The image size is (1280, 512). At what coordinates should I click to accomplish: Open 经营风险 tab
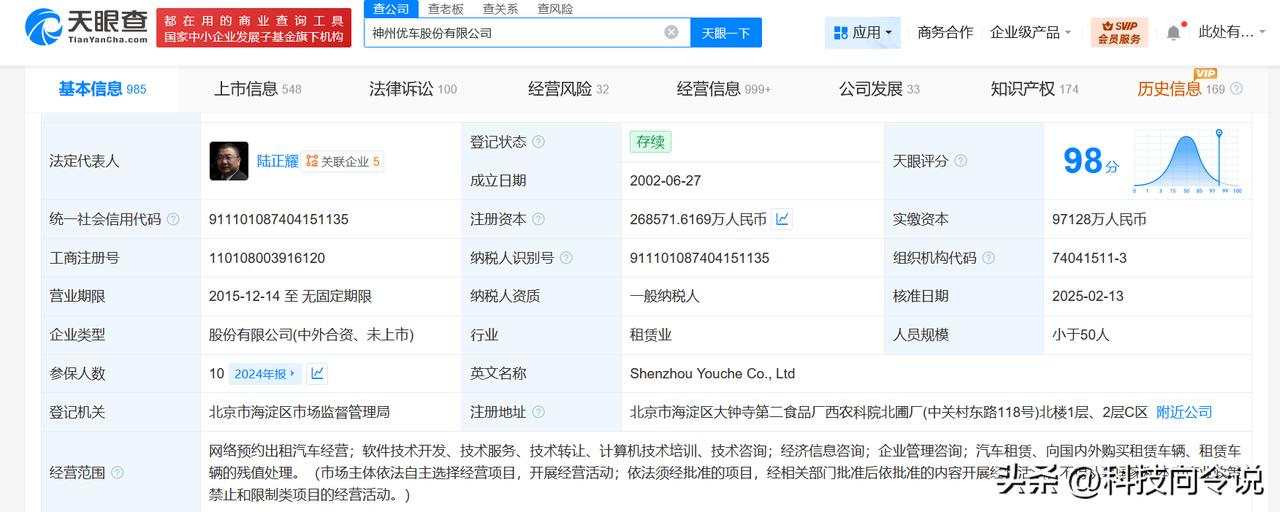tap(568, 89)
